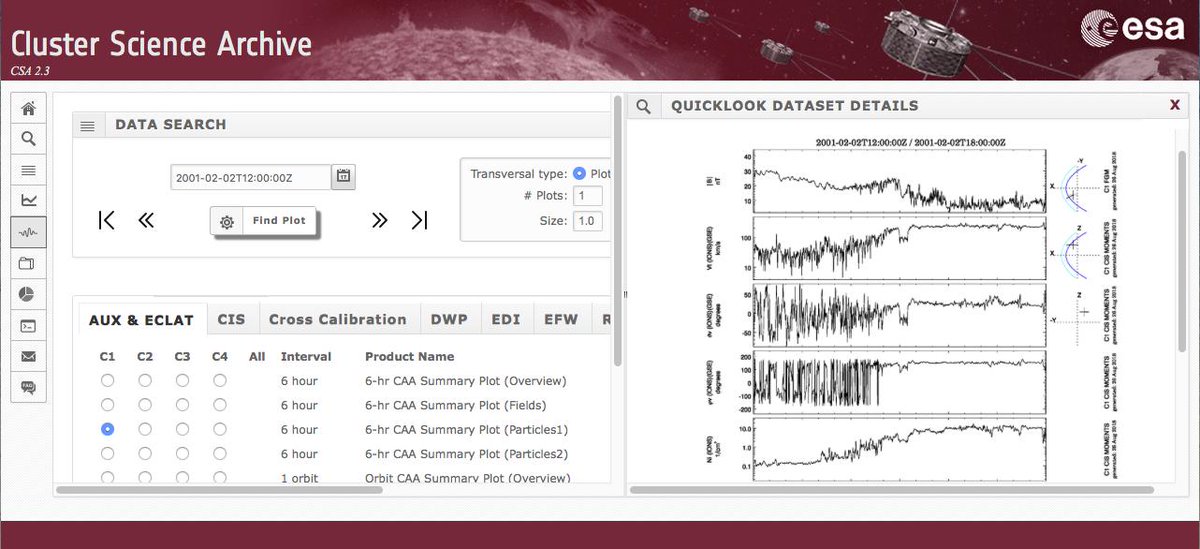Select C4 for 6-hr Summary Plot (Particles1)

220,429
